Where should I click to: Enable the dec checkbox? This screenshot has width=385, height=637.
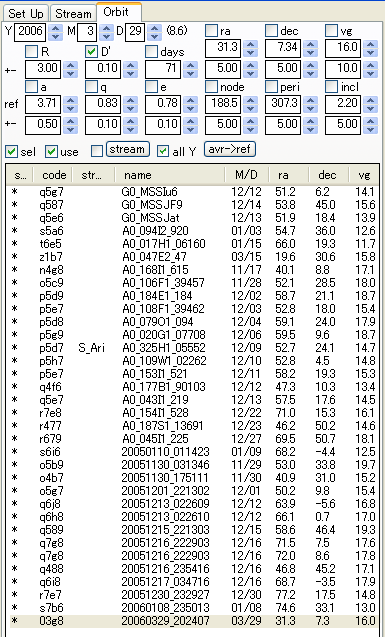[x=271, y=30]
